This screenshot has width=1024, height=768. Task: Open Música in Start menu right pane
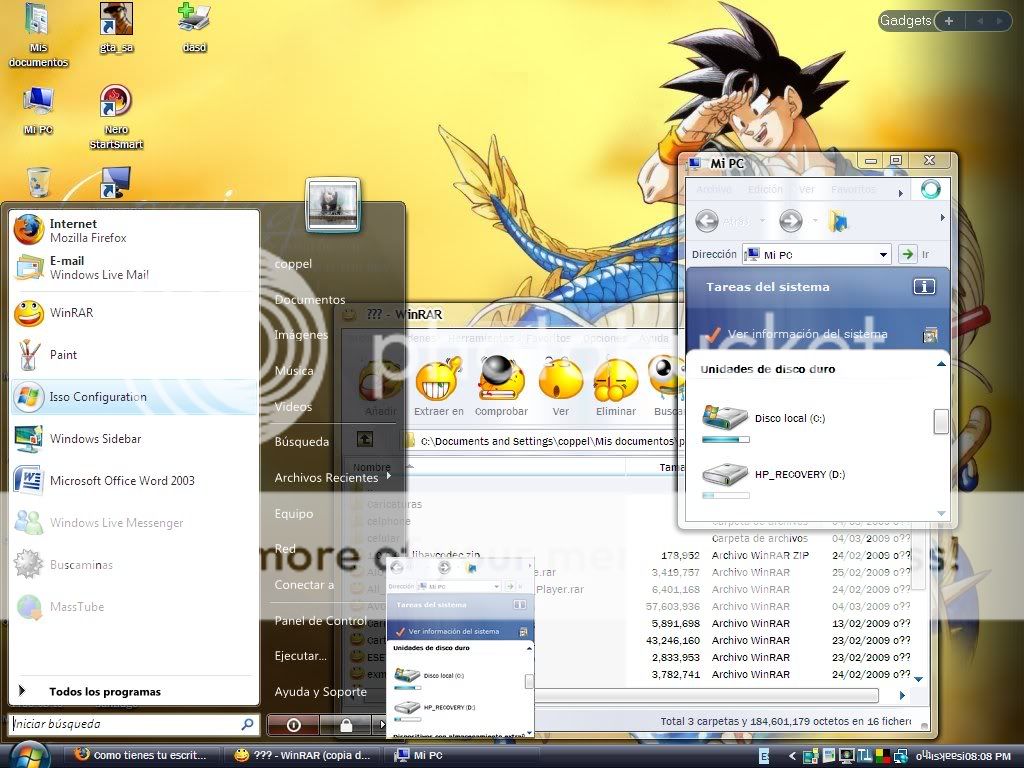[294, 370]
